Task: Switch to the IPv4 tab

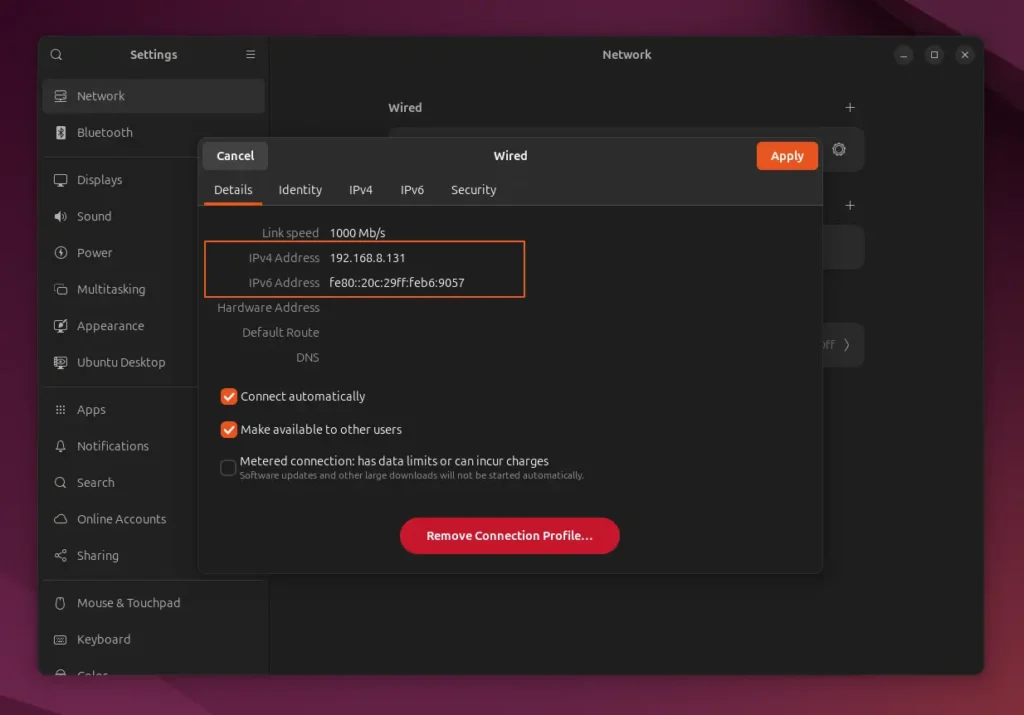Action: (361, 190)
